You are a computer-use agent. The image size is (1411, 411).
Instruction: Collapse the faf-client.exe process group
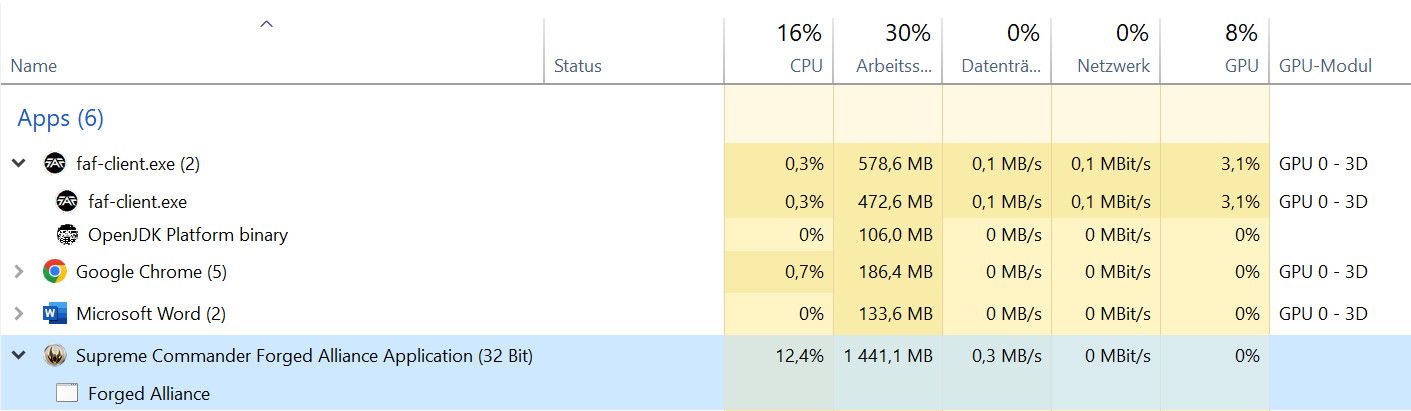tap(18, 164)
